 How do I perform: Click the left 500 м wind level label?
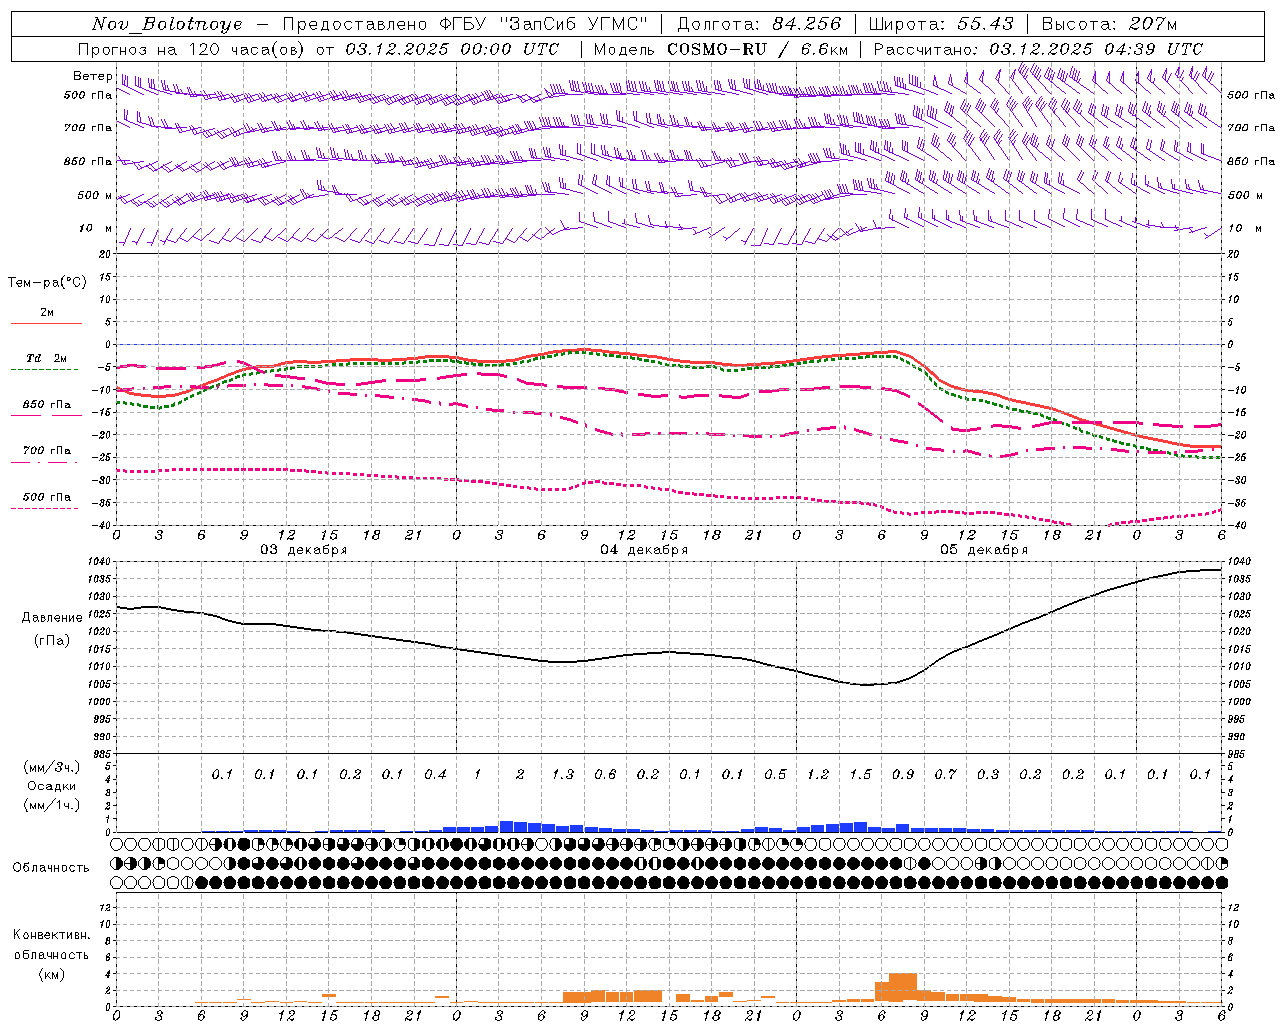coord(95,195)
